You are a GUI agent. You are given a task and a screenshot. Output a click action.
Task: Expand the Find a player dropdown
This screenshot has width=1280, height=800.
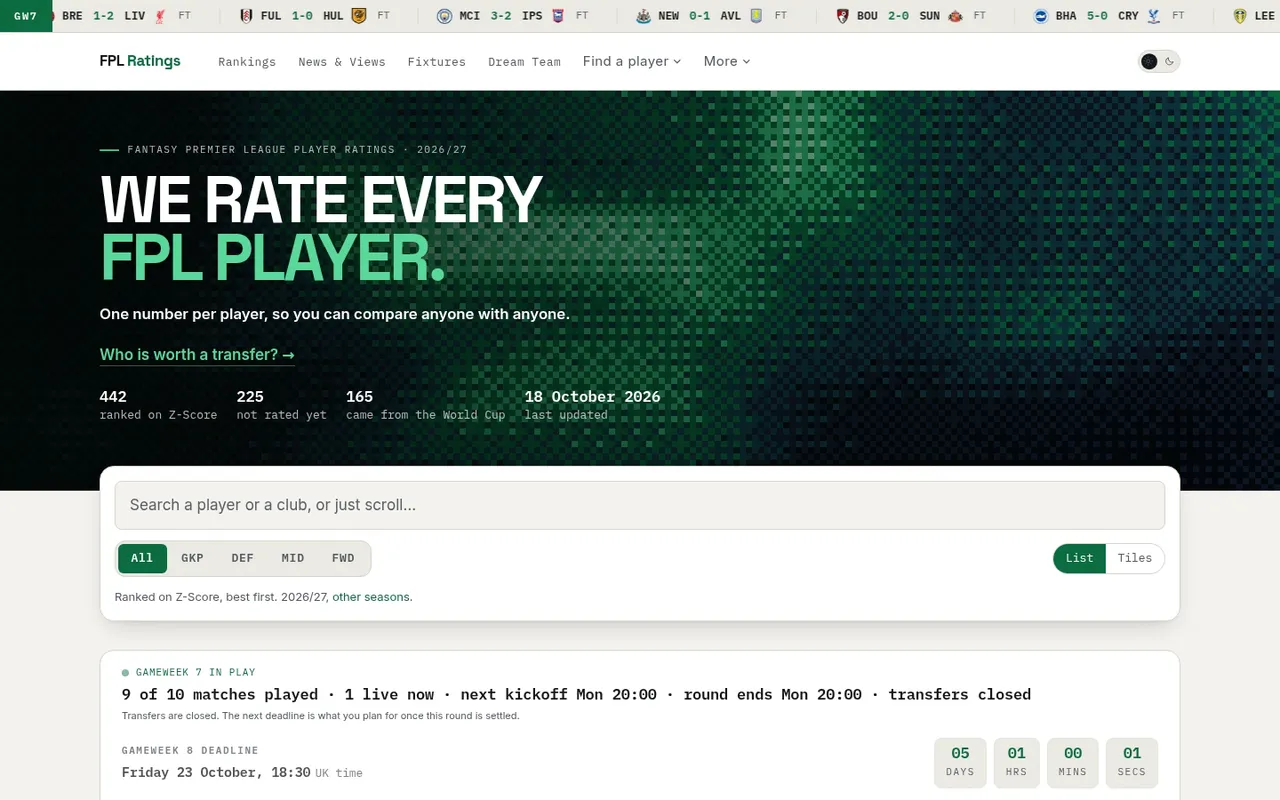click(x=632, y=61)
